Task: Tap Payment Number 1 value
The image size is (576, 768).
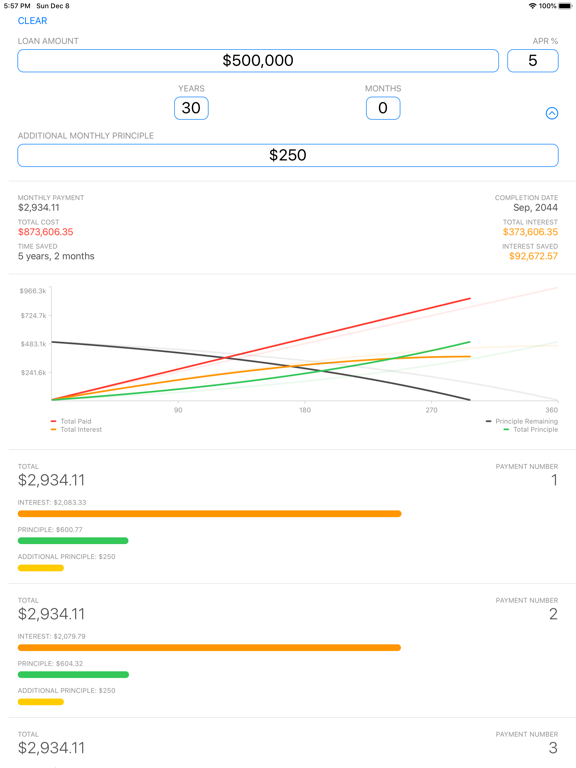Action: tap(554, 480)
